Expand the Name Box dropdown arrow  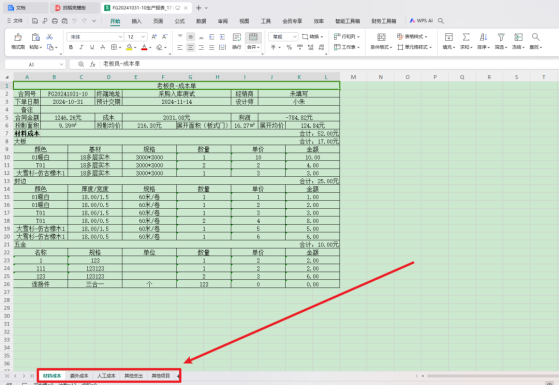click(61, 64)
